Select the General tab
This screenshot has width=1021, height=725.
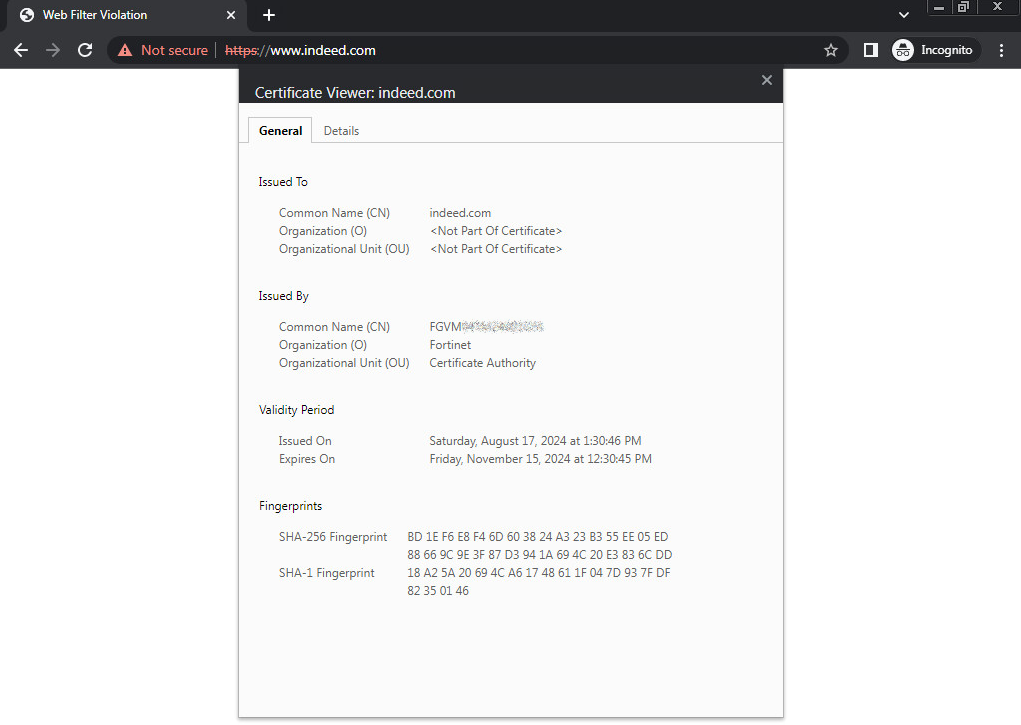coord(279,130)
